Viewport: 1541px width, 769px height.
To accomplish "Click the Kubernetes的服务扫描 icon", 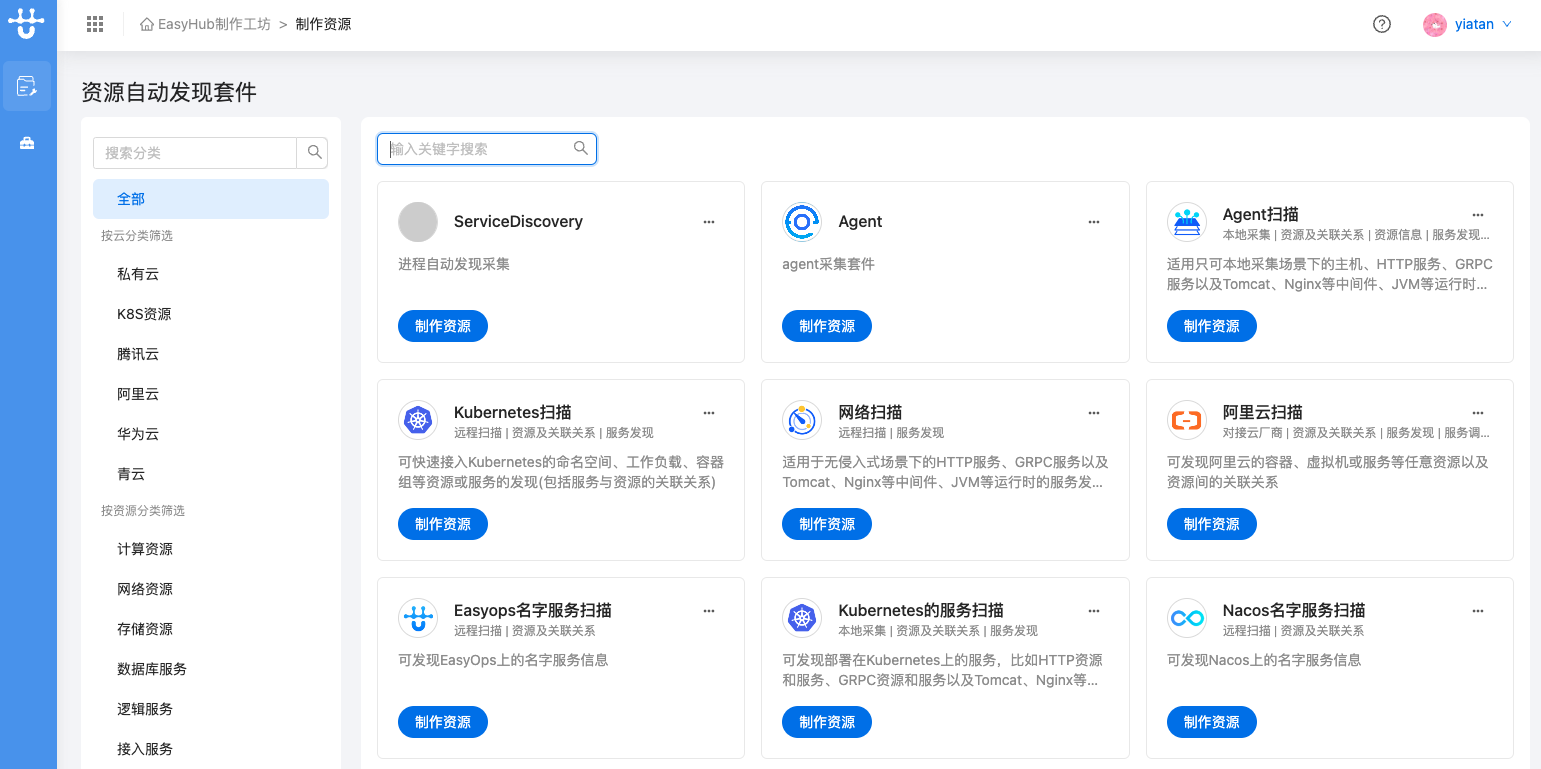I will tap(802, 618).
